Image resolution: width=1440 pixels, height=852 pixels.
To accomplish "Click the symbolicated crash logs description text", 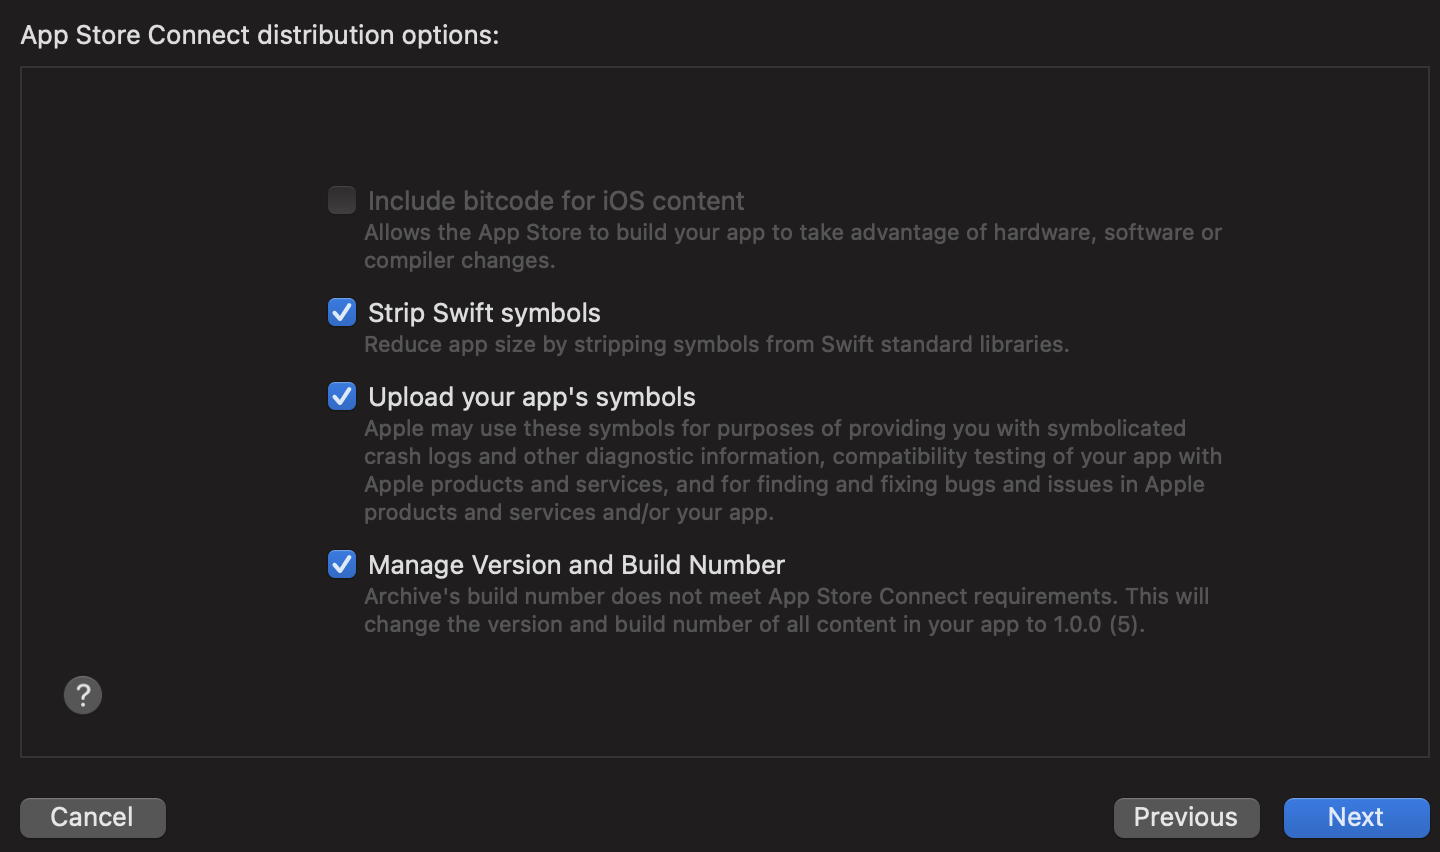I will pos(793,470).
